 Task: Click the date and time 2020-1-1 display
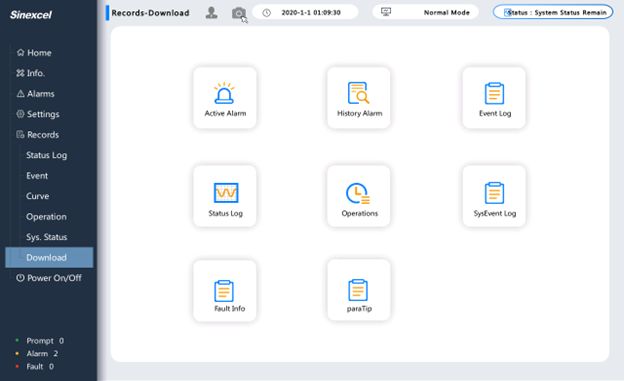pos(305,12)
